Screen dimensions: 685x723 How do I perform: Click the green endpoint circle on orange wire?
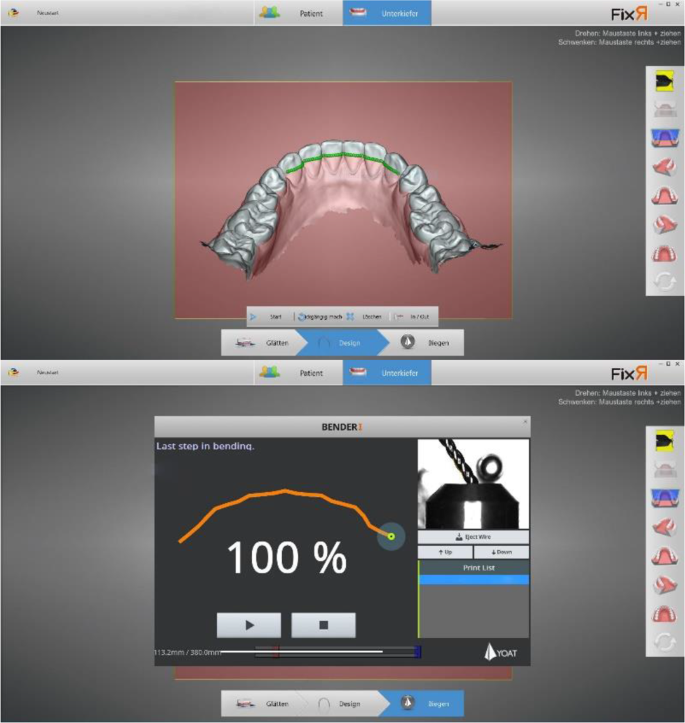pyautogui.click(x=391, y=536)
